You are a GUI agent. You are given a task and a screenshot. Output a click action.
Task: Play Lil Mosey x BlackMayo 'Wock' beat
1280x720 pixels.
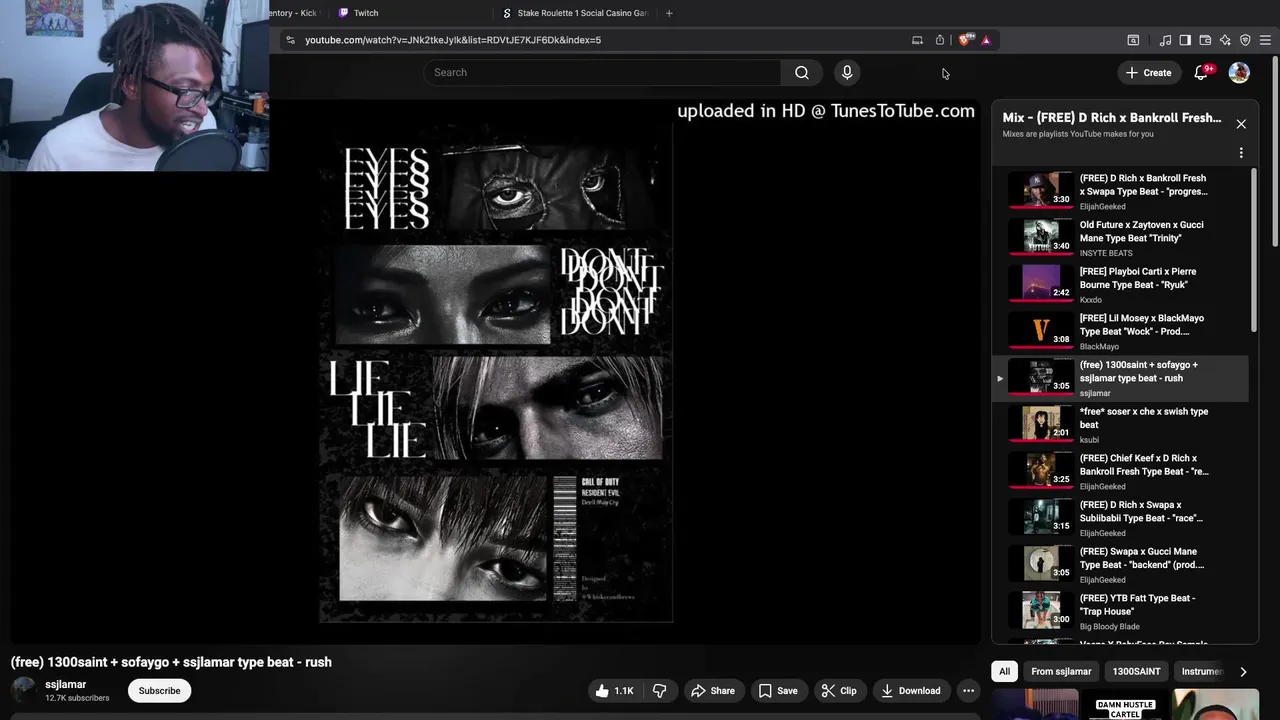tap(1120, 331)
